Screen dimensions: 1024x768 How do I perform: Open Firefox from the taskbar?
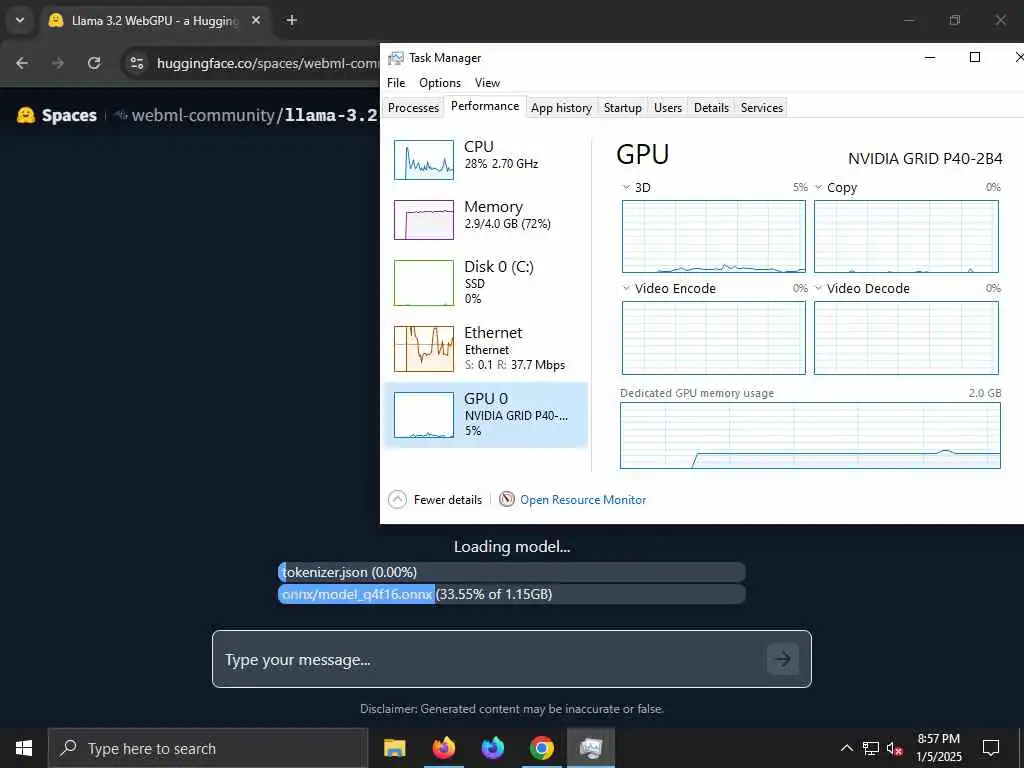(443, 748)
